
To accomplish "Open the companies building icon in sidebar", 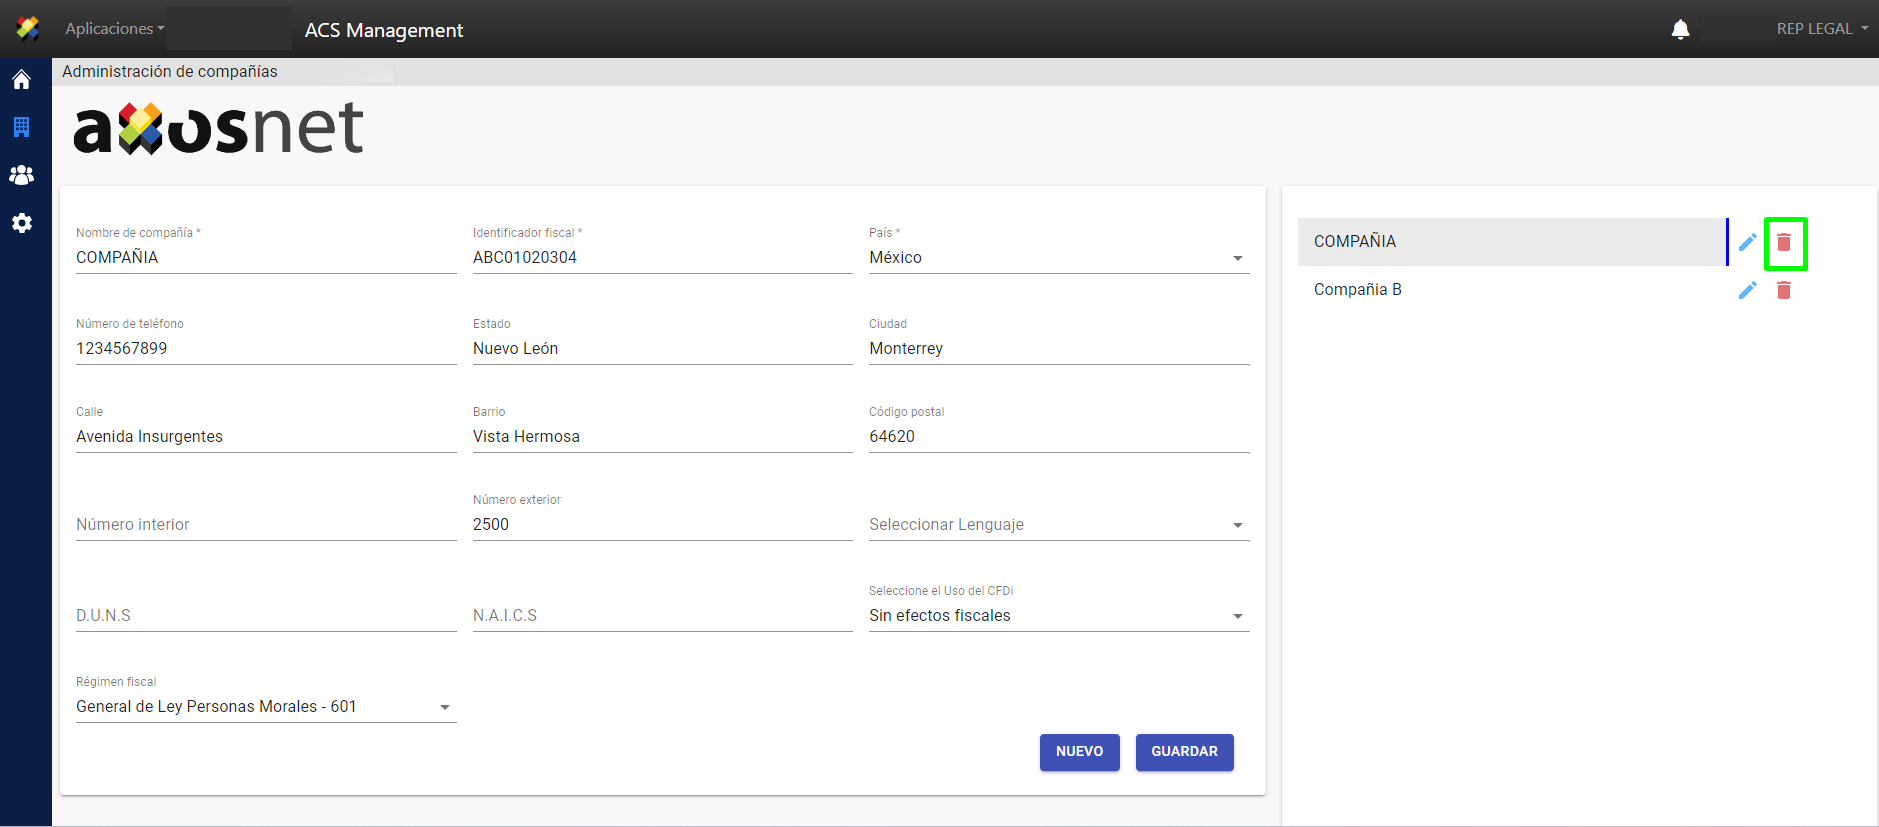I will [21, 127].
